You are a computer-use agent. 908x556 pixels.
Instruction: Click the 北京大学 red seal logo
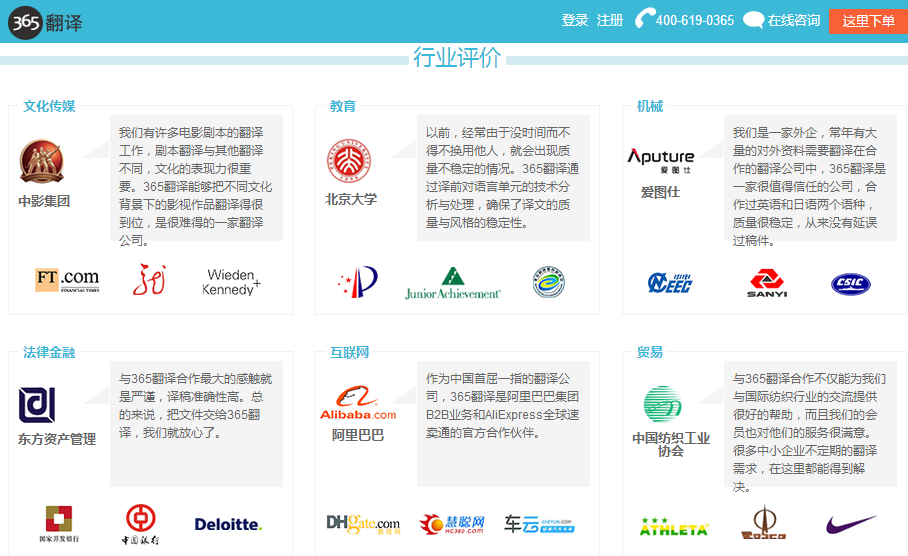coord(349,161)
